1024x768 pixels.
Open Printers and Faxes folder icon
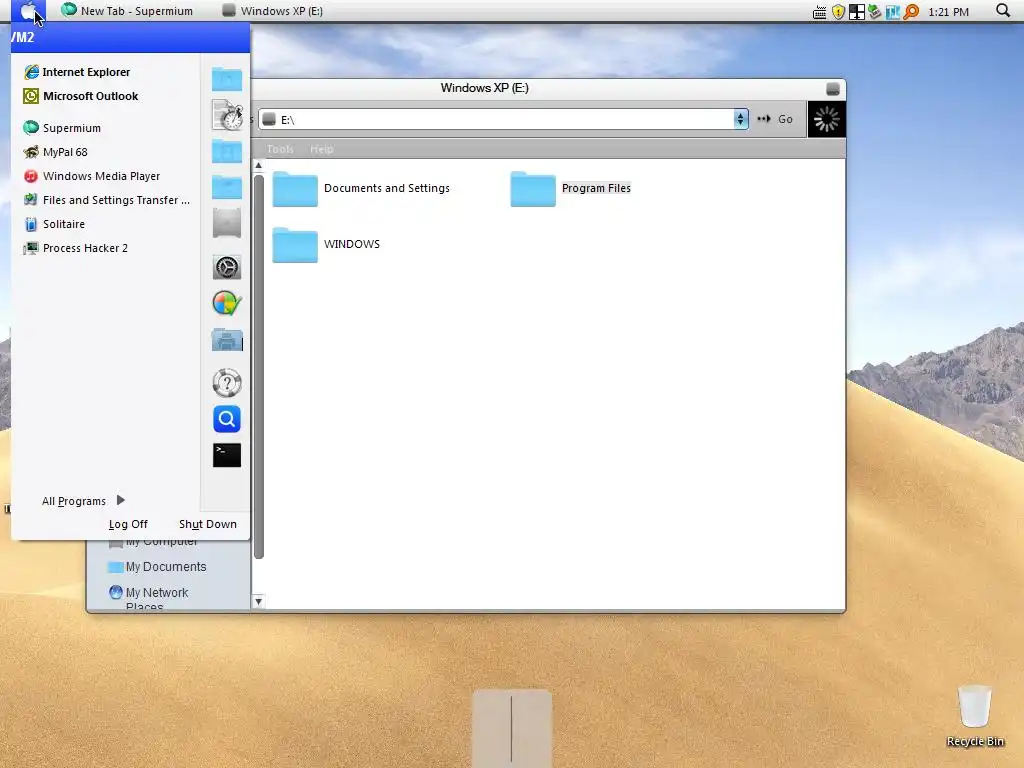click(227, 340)
